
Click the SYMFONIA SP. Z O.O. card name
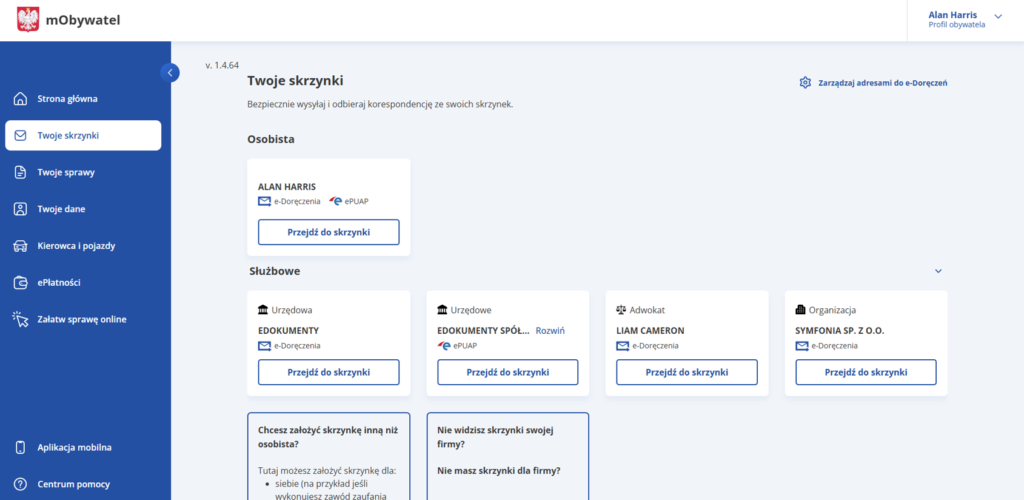(x=840, y=331)
